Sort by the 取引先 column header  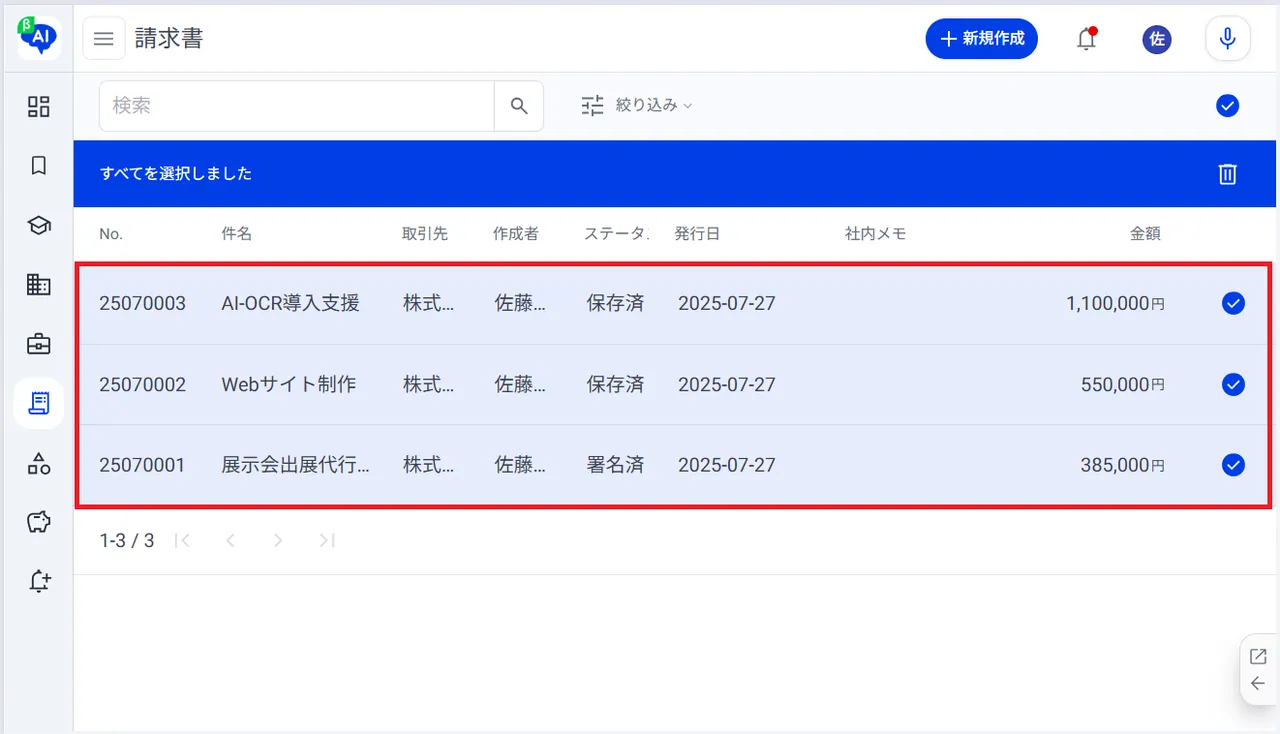425,234
